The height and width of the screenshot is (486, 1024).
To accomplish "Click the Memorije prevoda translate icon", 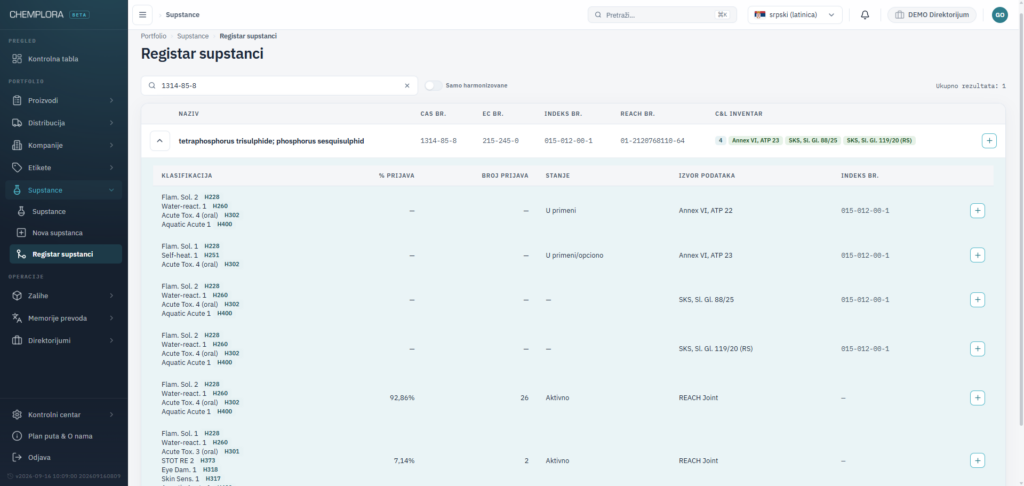I will 17,318.
